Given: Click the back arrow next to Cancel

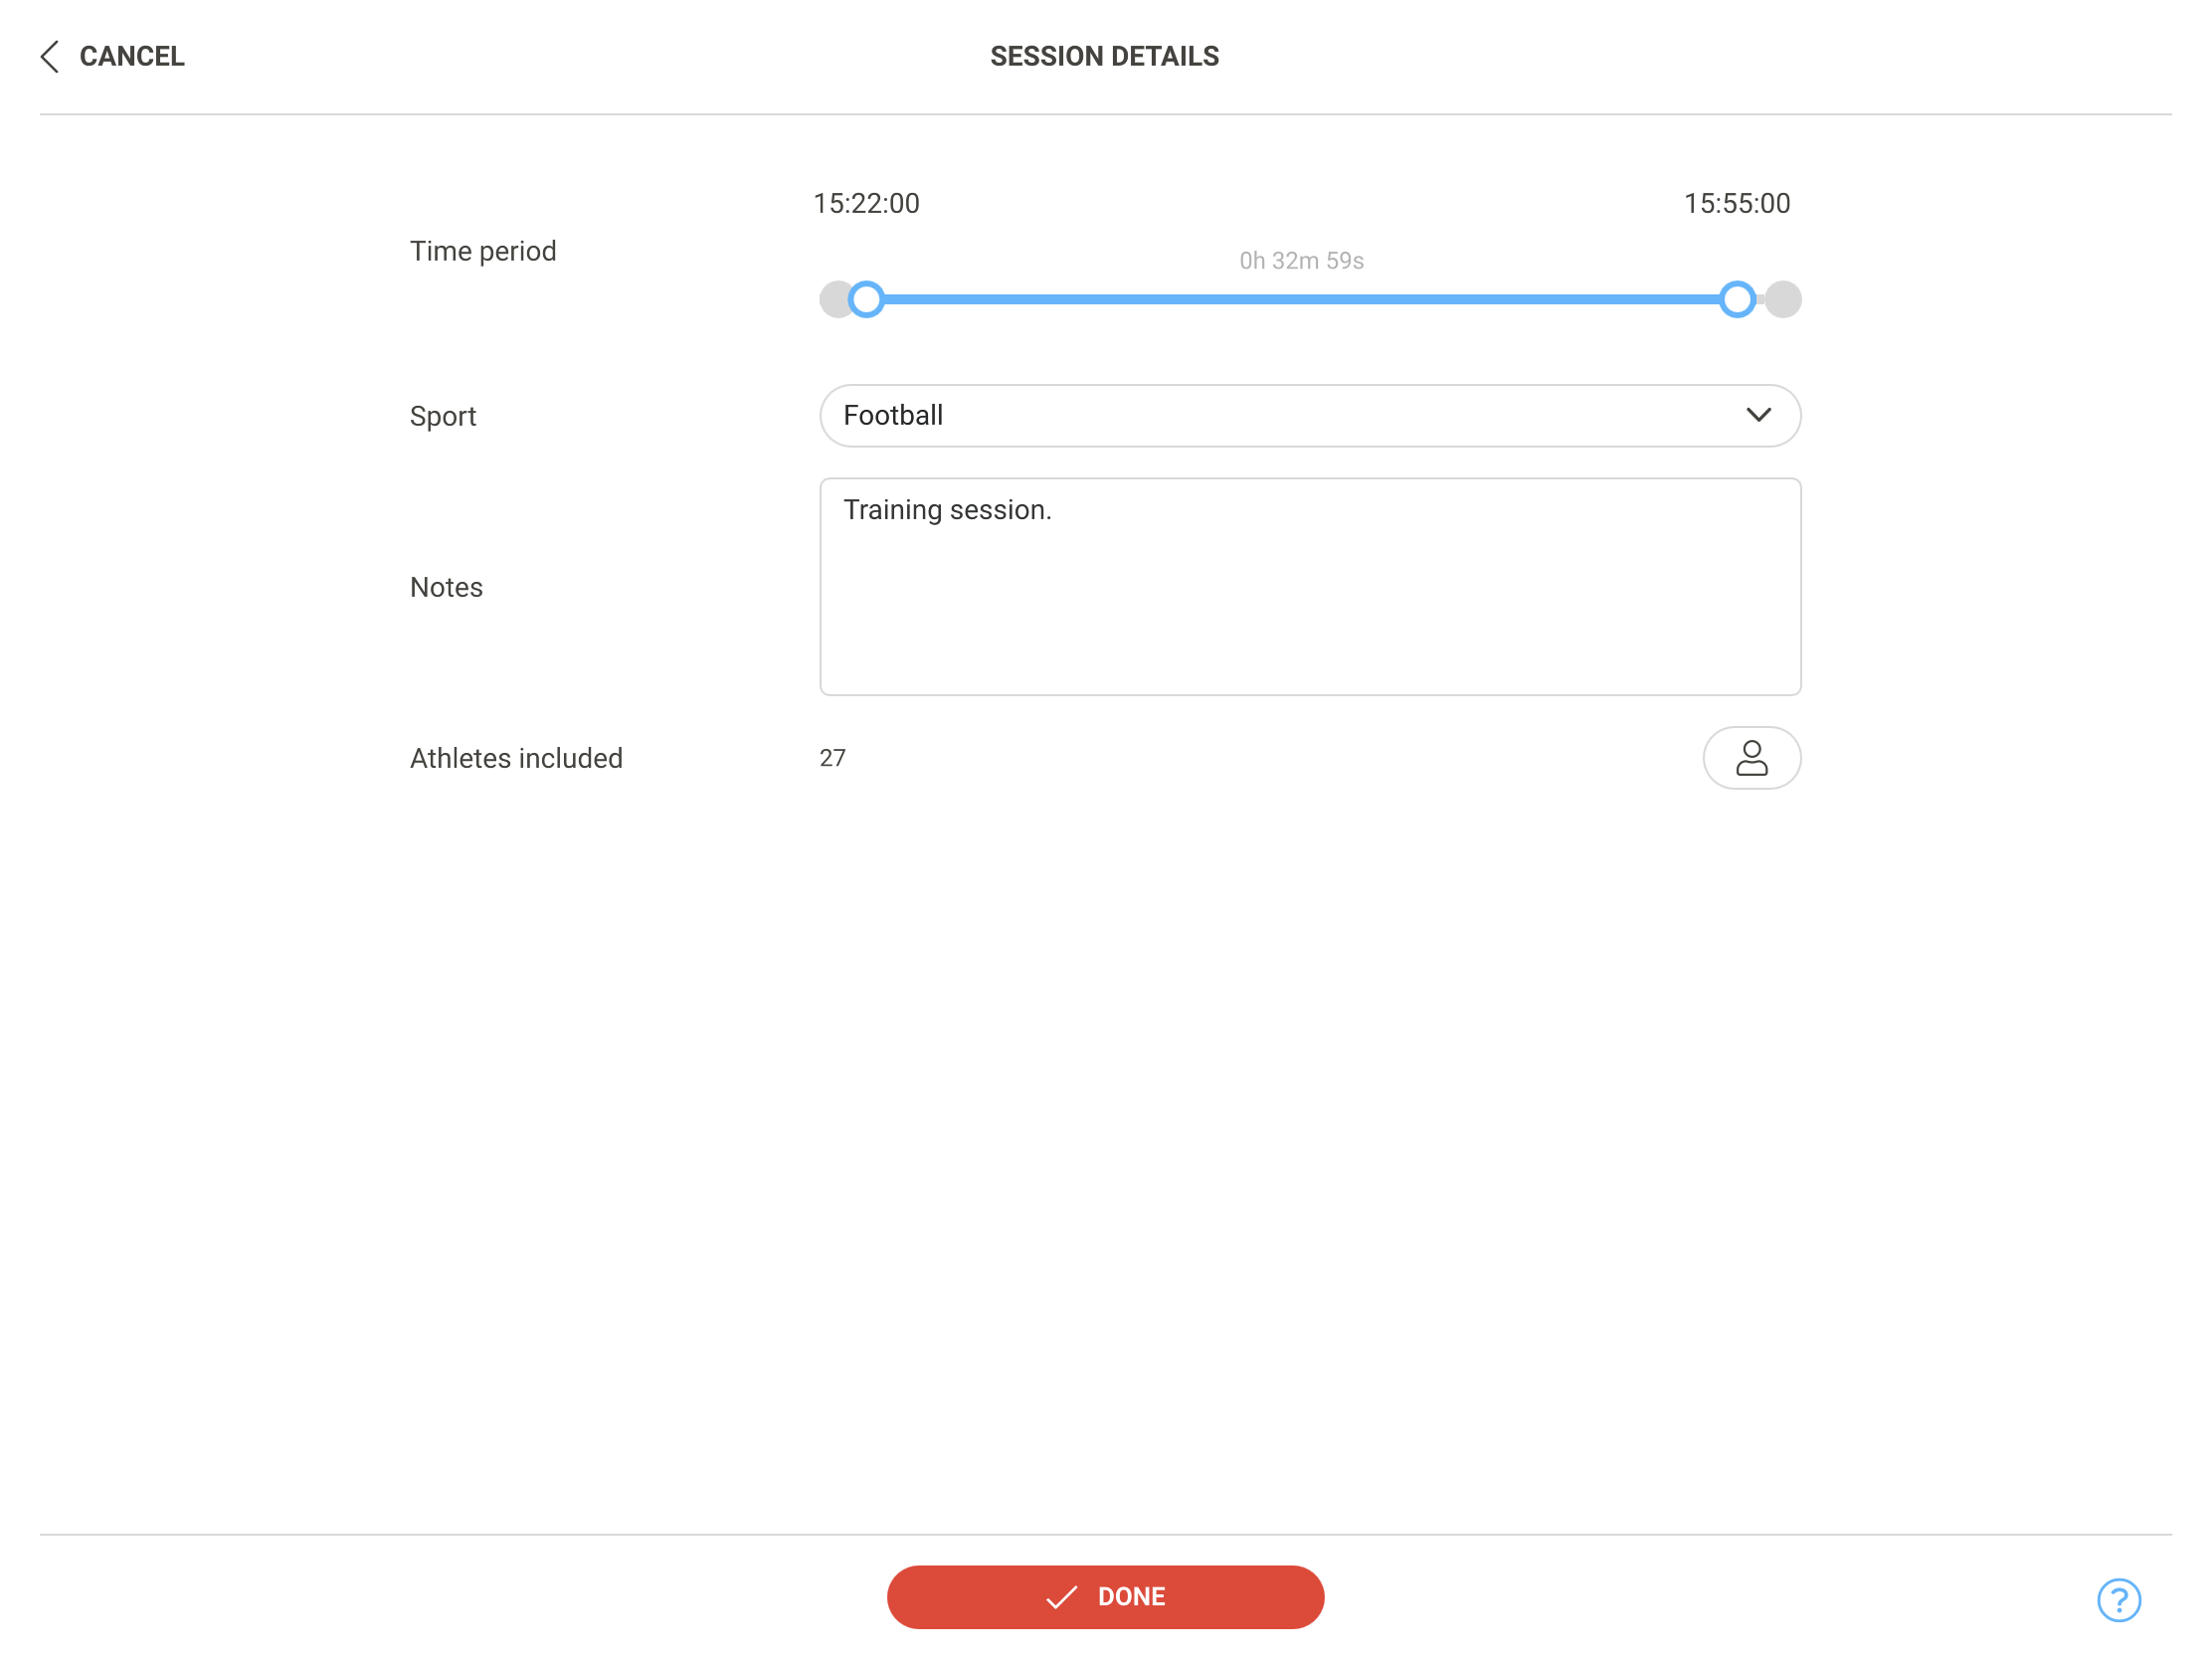Looking at the screenshot, I should point(50,56).
